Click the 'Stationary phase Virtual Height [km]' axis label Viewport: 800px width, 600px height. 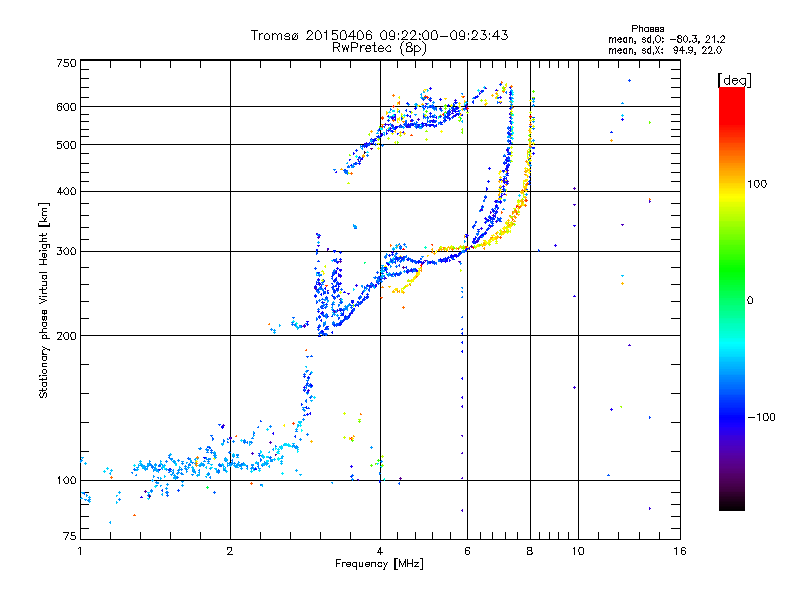[44, 300]
